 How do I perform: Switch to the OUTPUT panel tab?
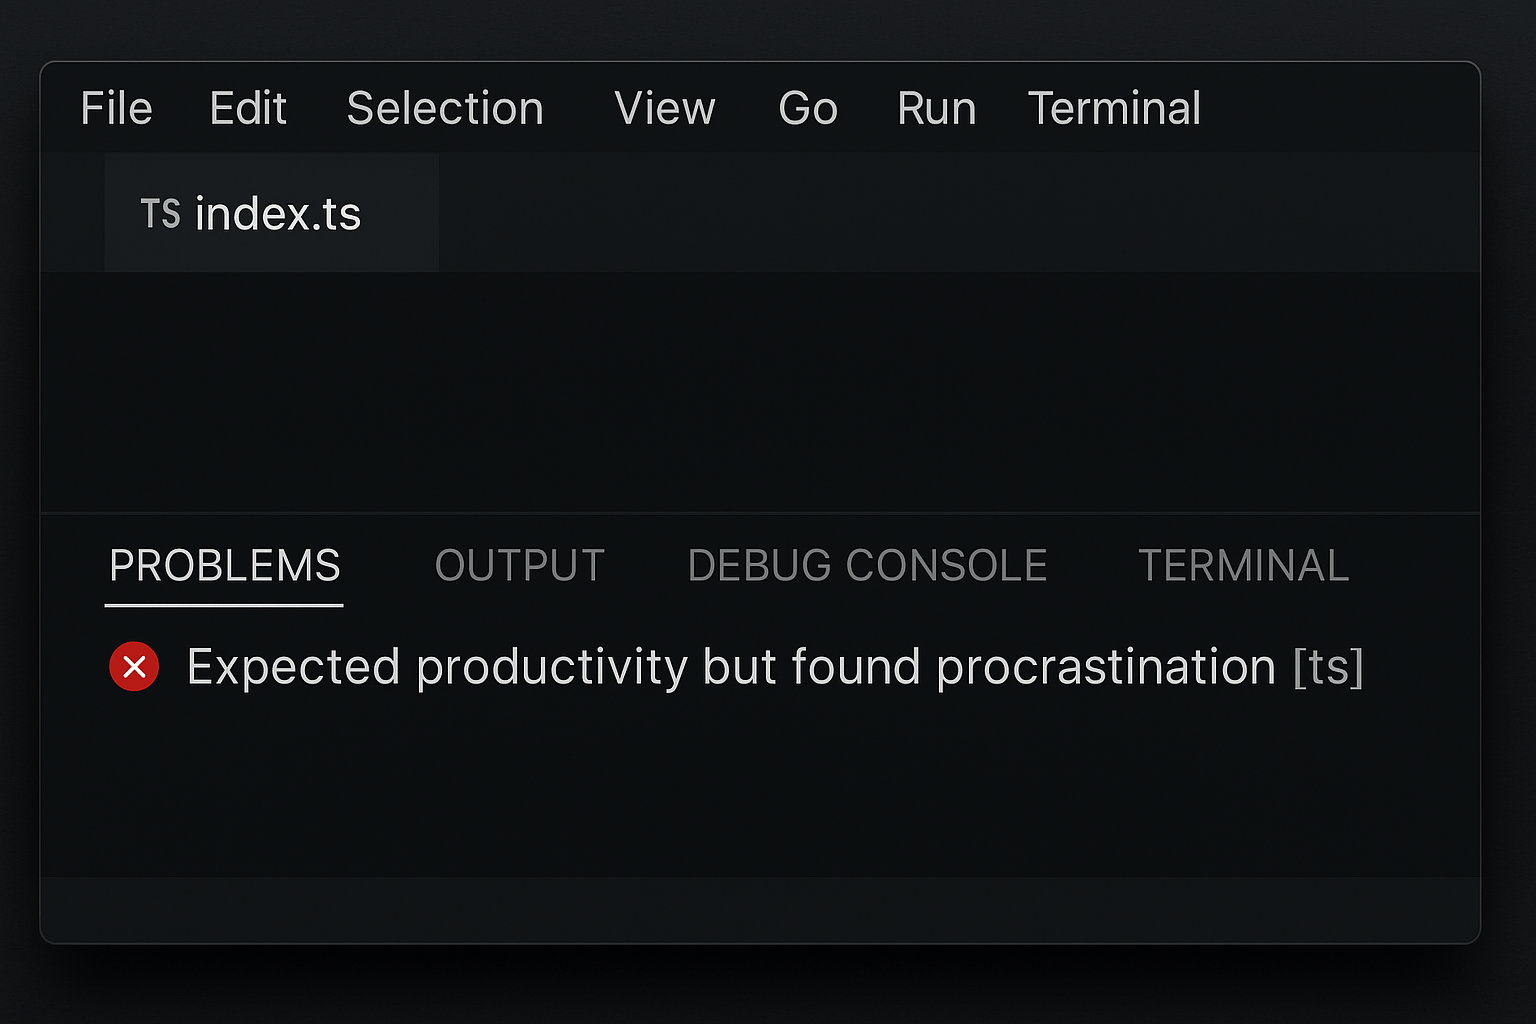(520, 566)
